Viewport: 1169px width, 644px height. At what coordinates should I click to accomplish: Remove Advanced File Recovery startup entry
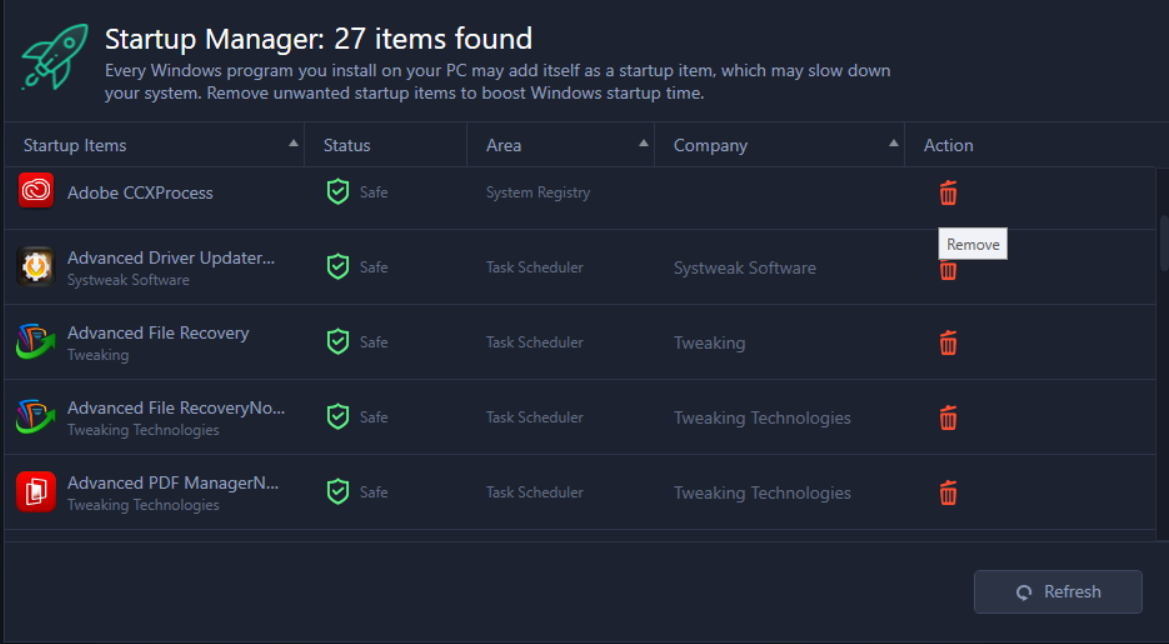pyautogui.click(x=948, y=342)
